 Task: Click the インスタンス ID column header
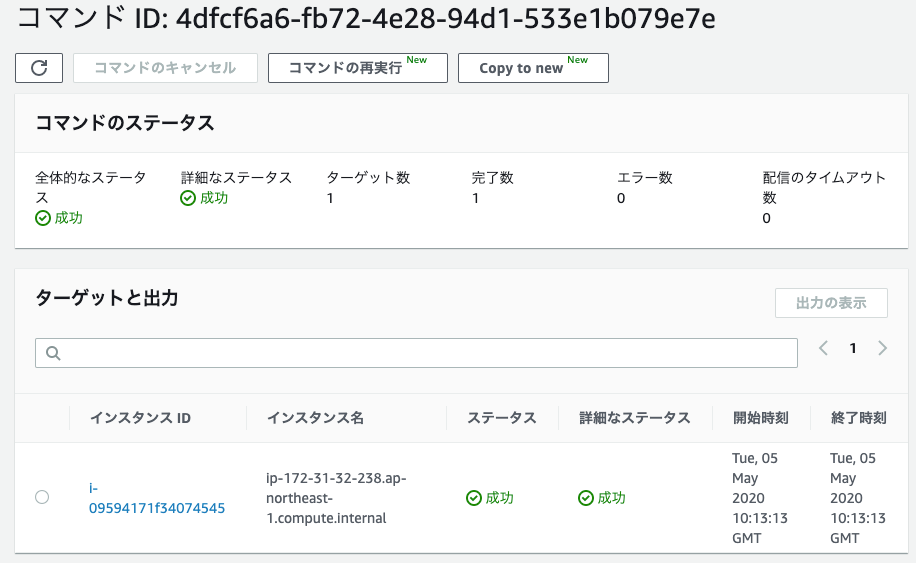click(140, 418)
